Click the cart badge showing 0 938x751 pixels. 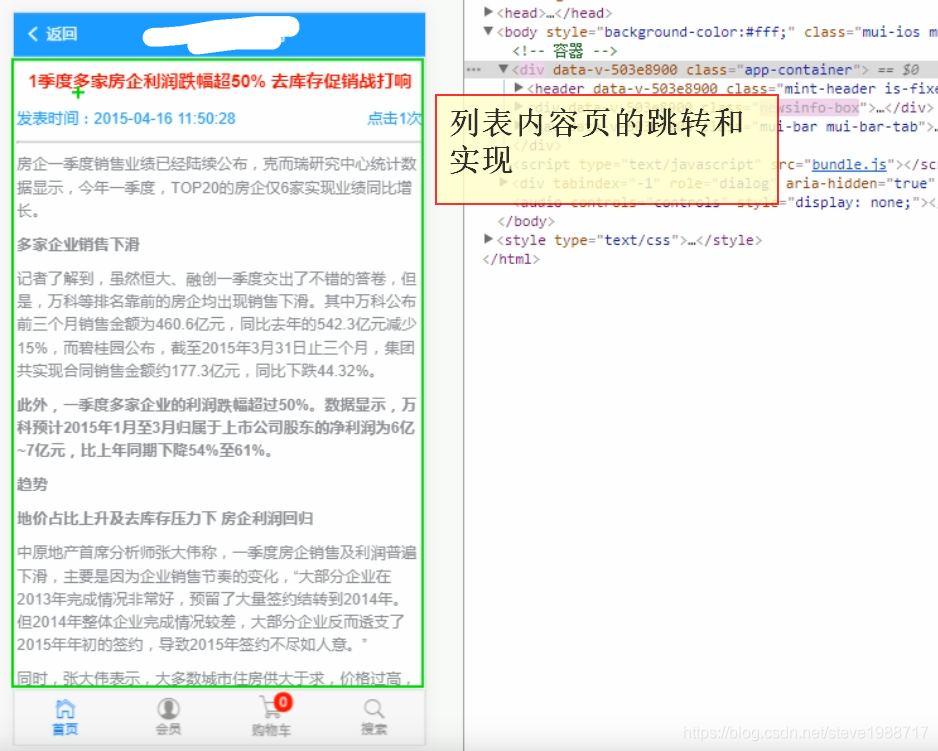[283, 701]
